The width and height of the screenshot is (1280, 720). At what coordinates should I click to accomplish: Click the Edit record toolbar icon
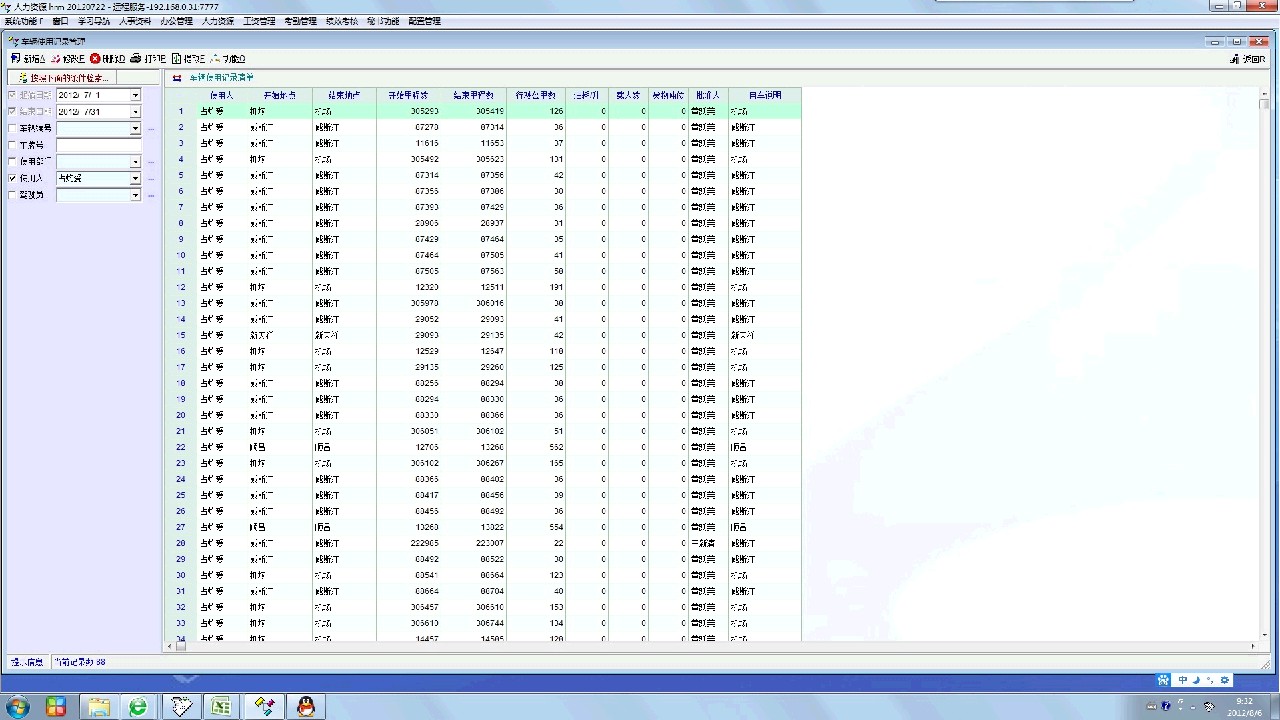[67, 59]
